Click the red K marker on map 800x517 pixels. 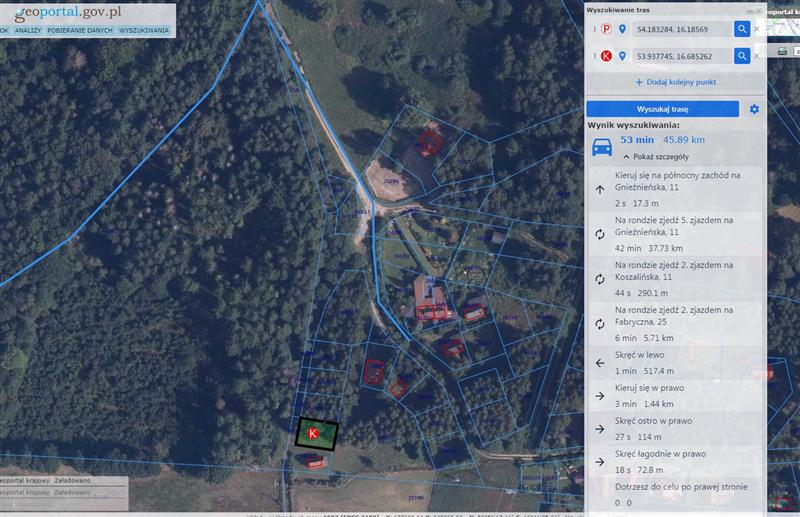click(x=314, y=433)
